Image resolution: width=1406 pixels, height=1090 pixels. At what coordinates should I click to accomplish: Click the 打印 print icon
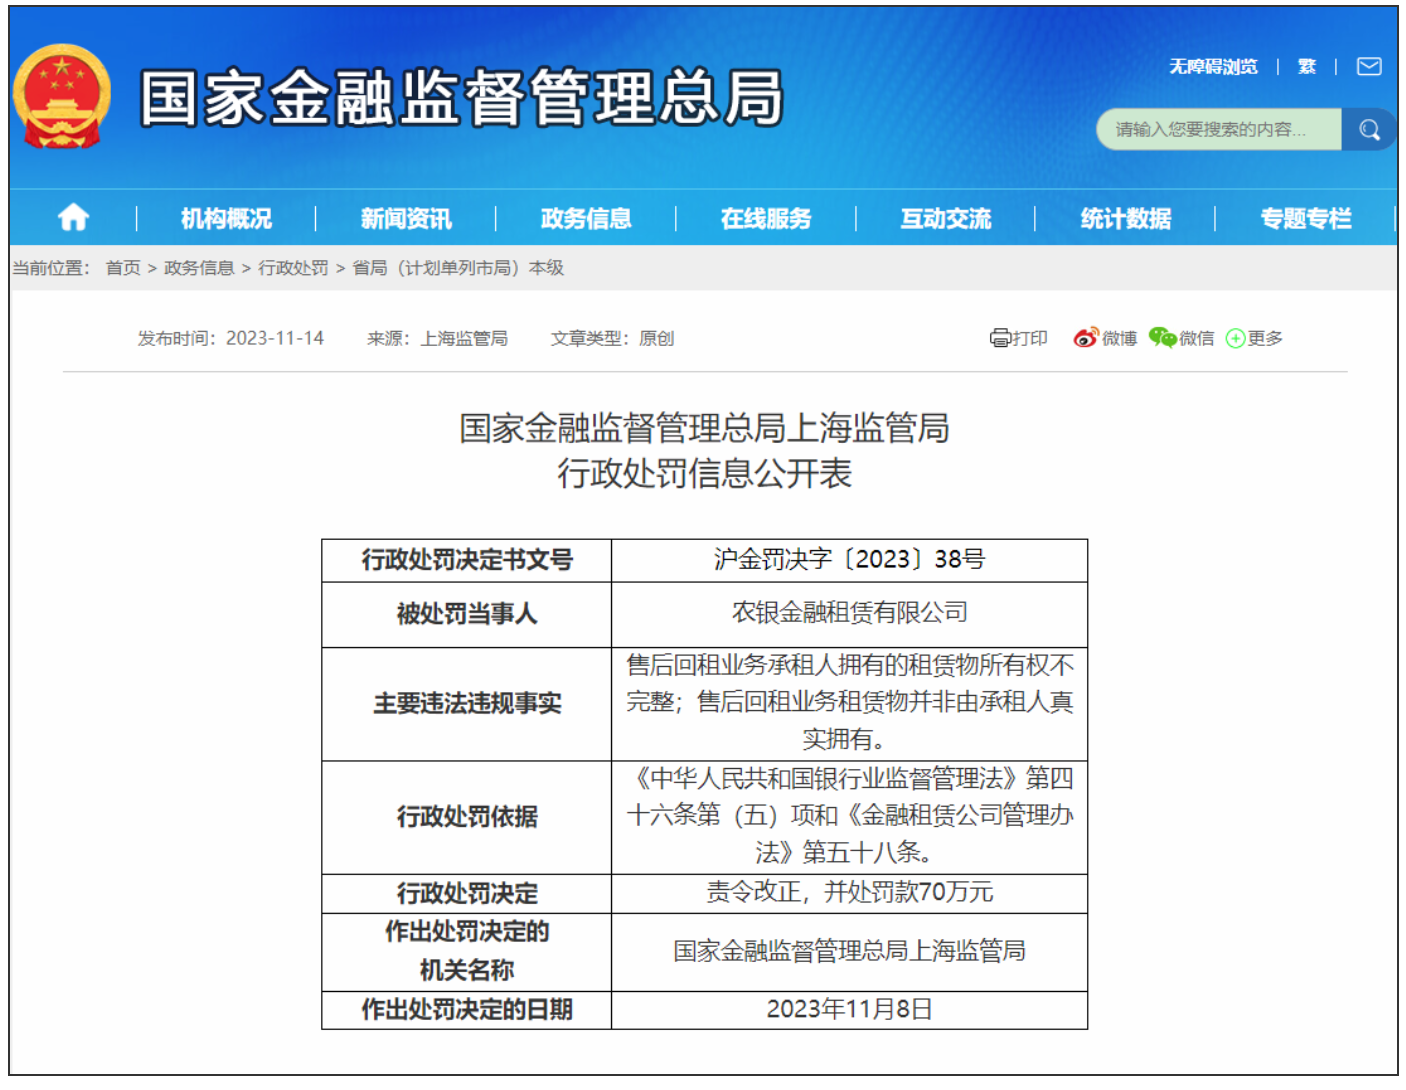tap(1018, 338)
